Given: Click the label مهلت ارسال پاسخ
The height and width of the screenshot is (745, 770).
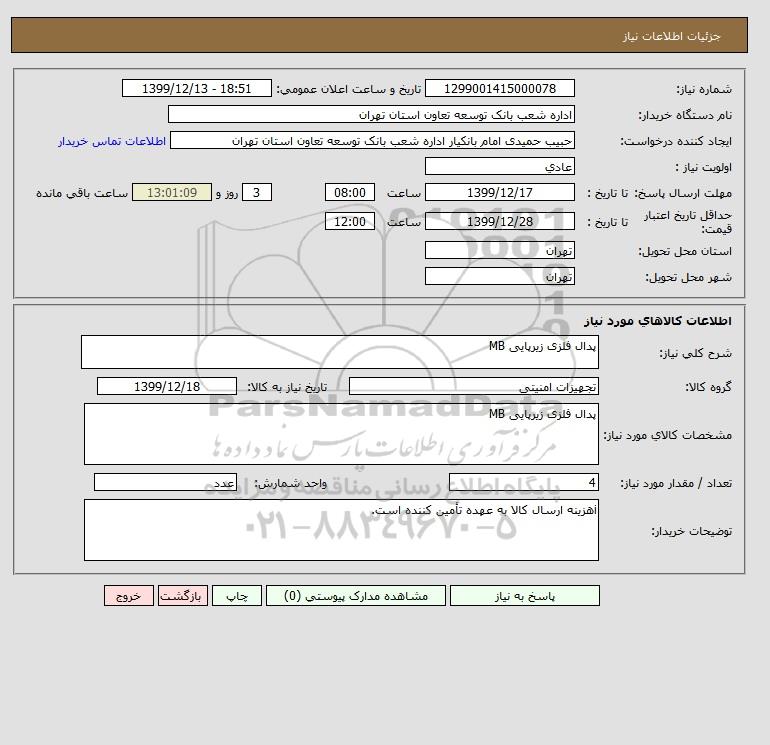Looking at the screenshot, I should coord(683,193).
